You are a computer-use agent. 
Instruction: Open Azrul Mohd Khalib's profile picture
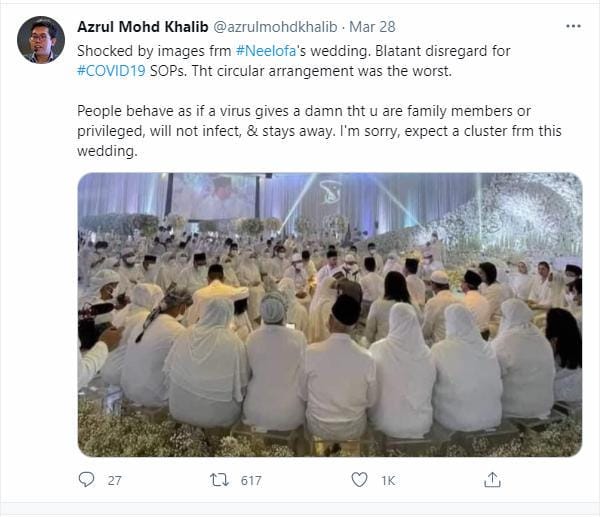click(41, 39)
